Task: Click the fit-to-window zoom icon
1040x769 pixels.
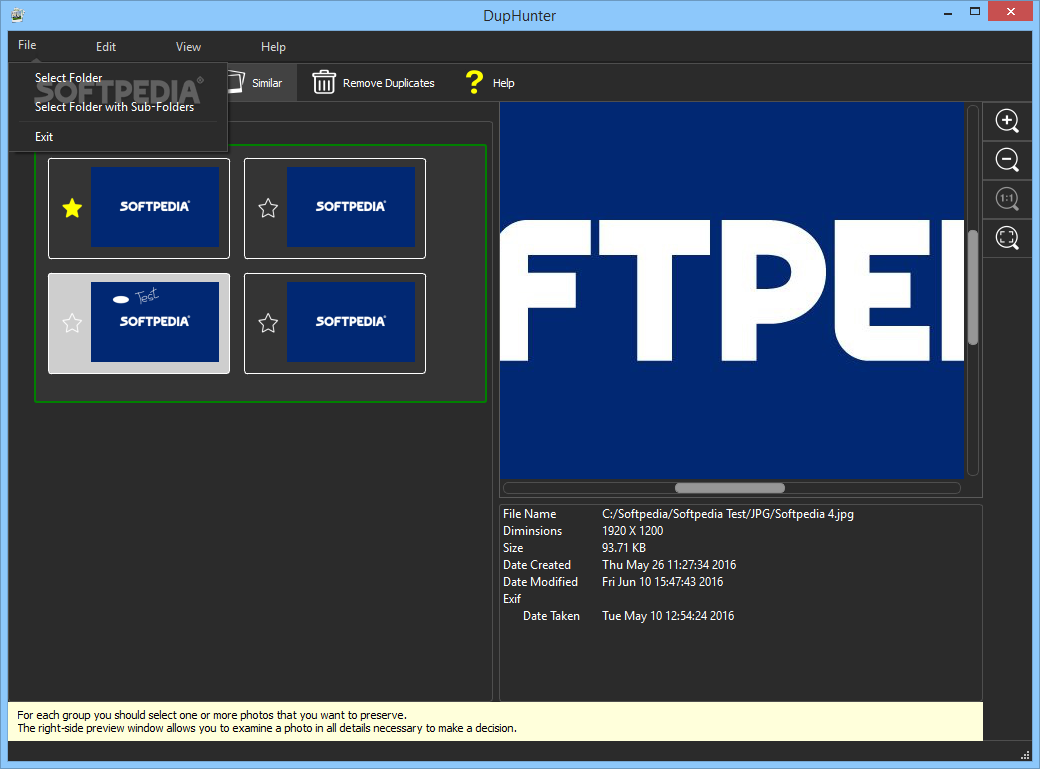Action: coord(1007,238)
